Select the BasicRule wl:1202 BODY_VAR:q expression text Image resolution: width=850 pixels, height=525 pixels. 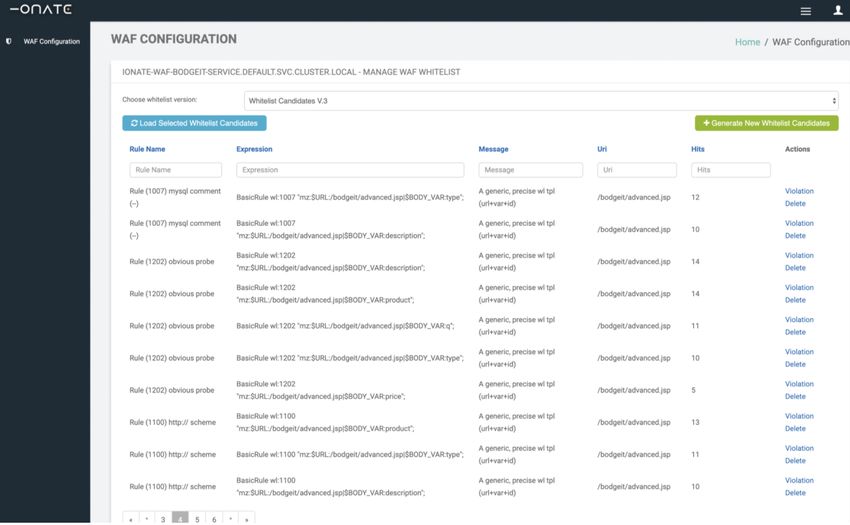tap(345, 326)
